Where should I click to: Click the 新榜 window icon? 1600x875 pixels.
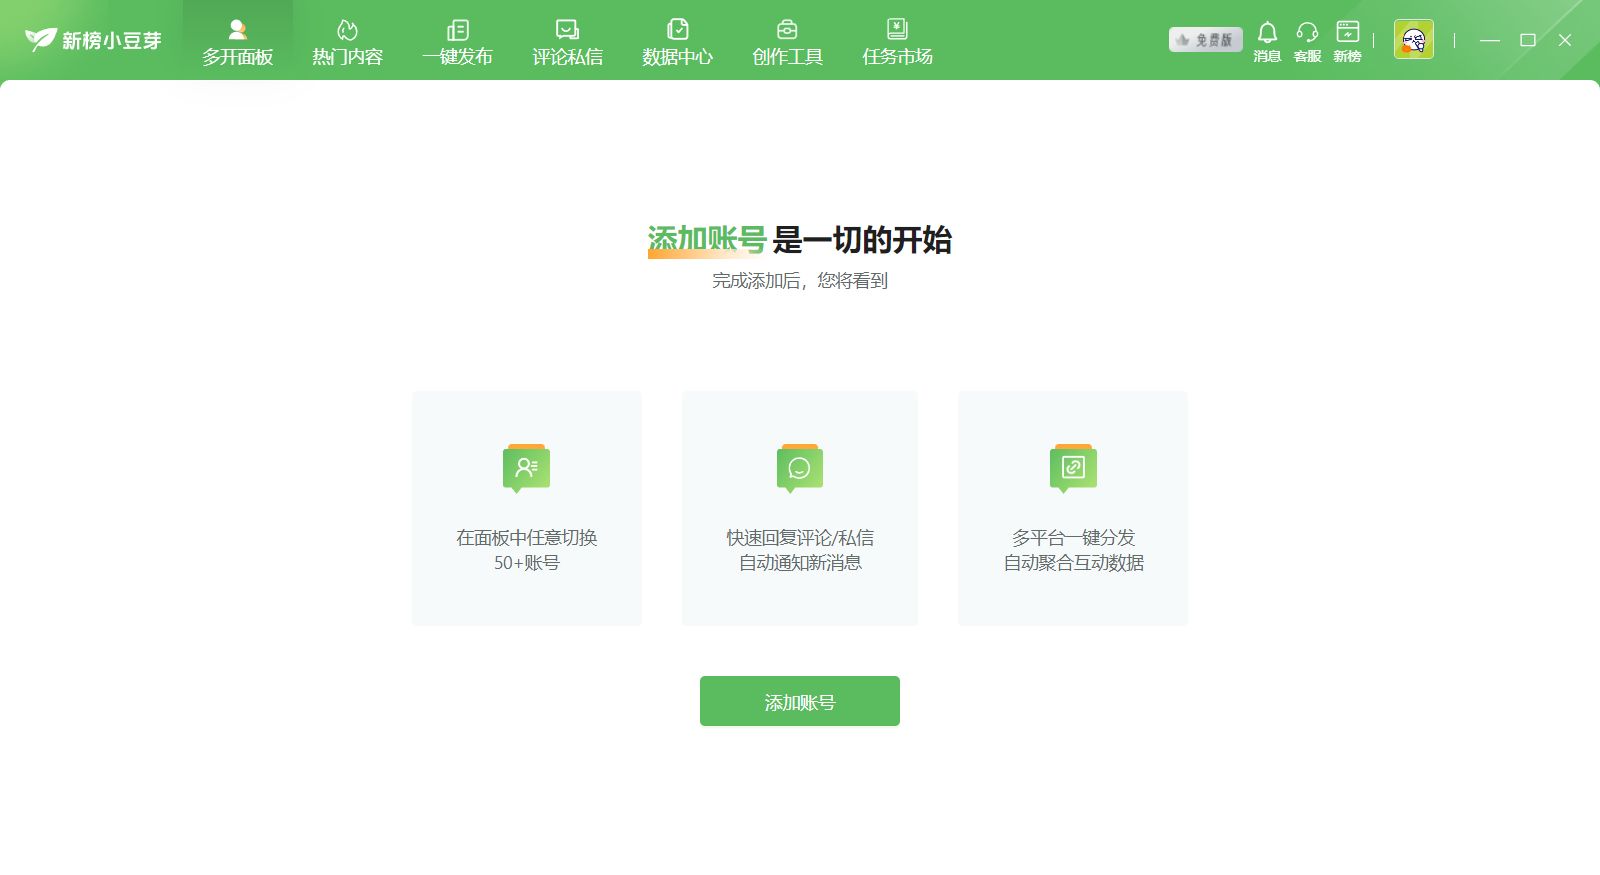click(1347, 42)
